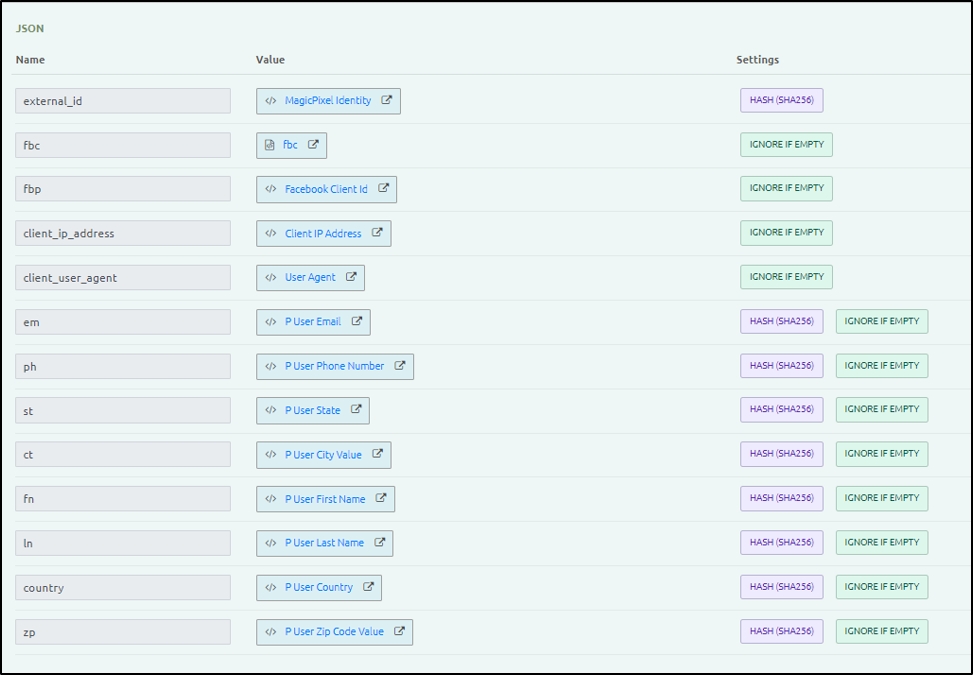Screen dimensions: 973x675
Task: Toggle IGNORE IF EMPTY for em row
Action: click(x=881, y=321)
